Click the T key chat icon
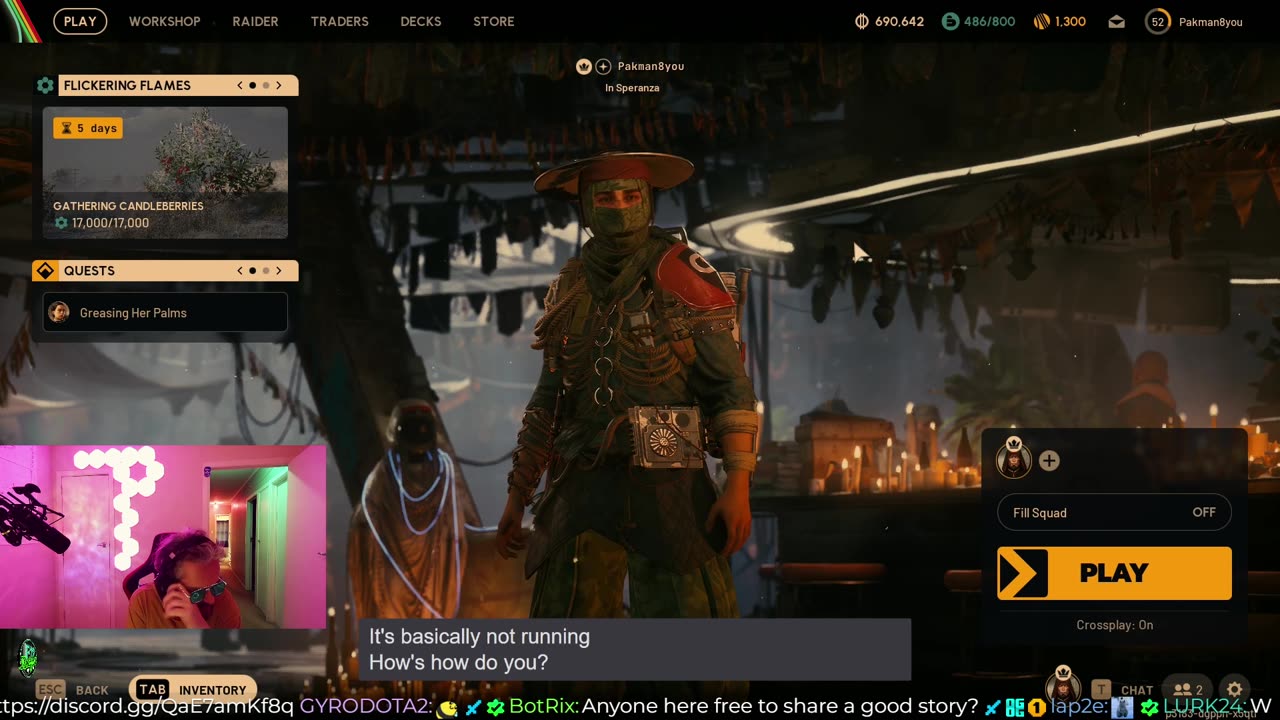The height and width of the screenshot is (720, 1280). pos(1101,689)
